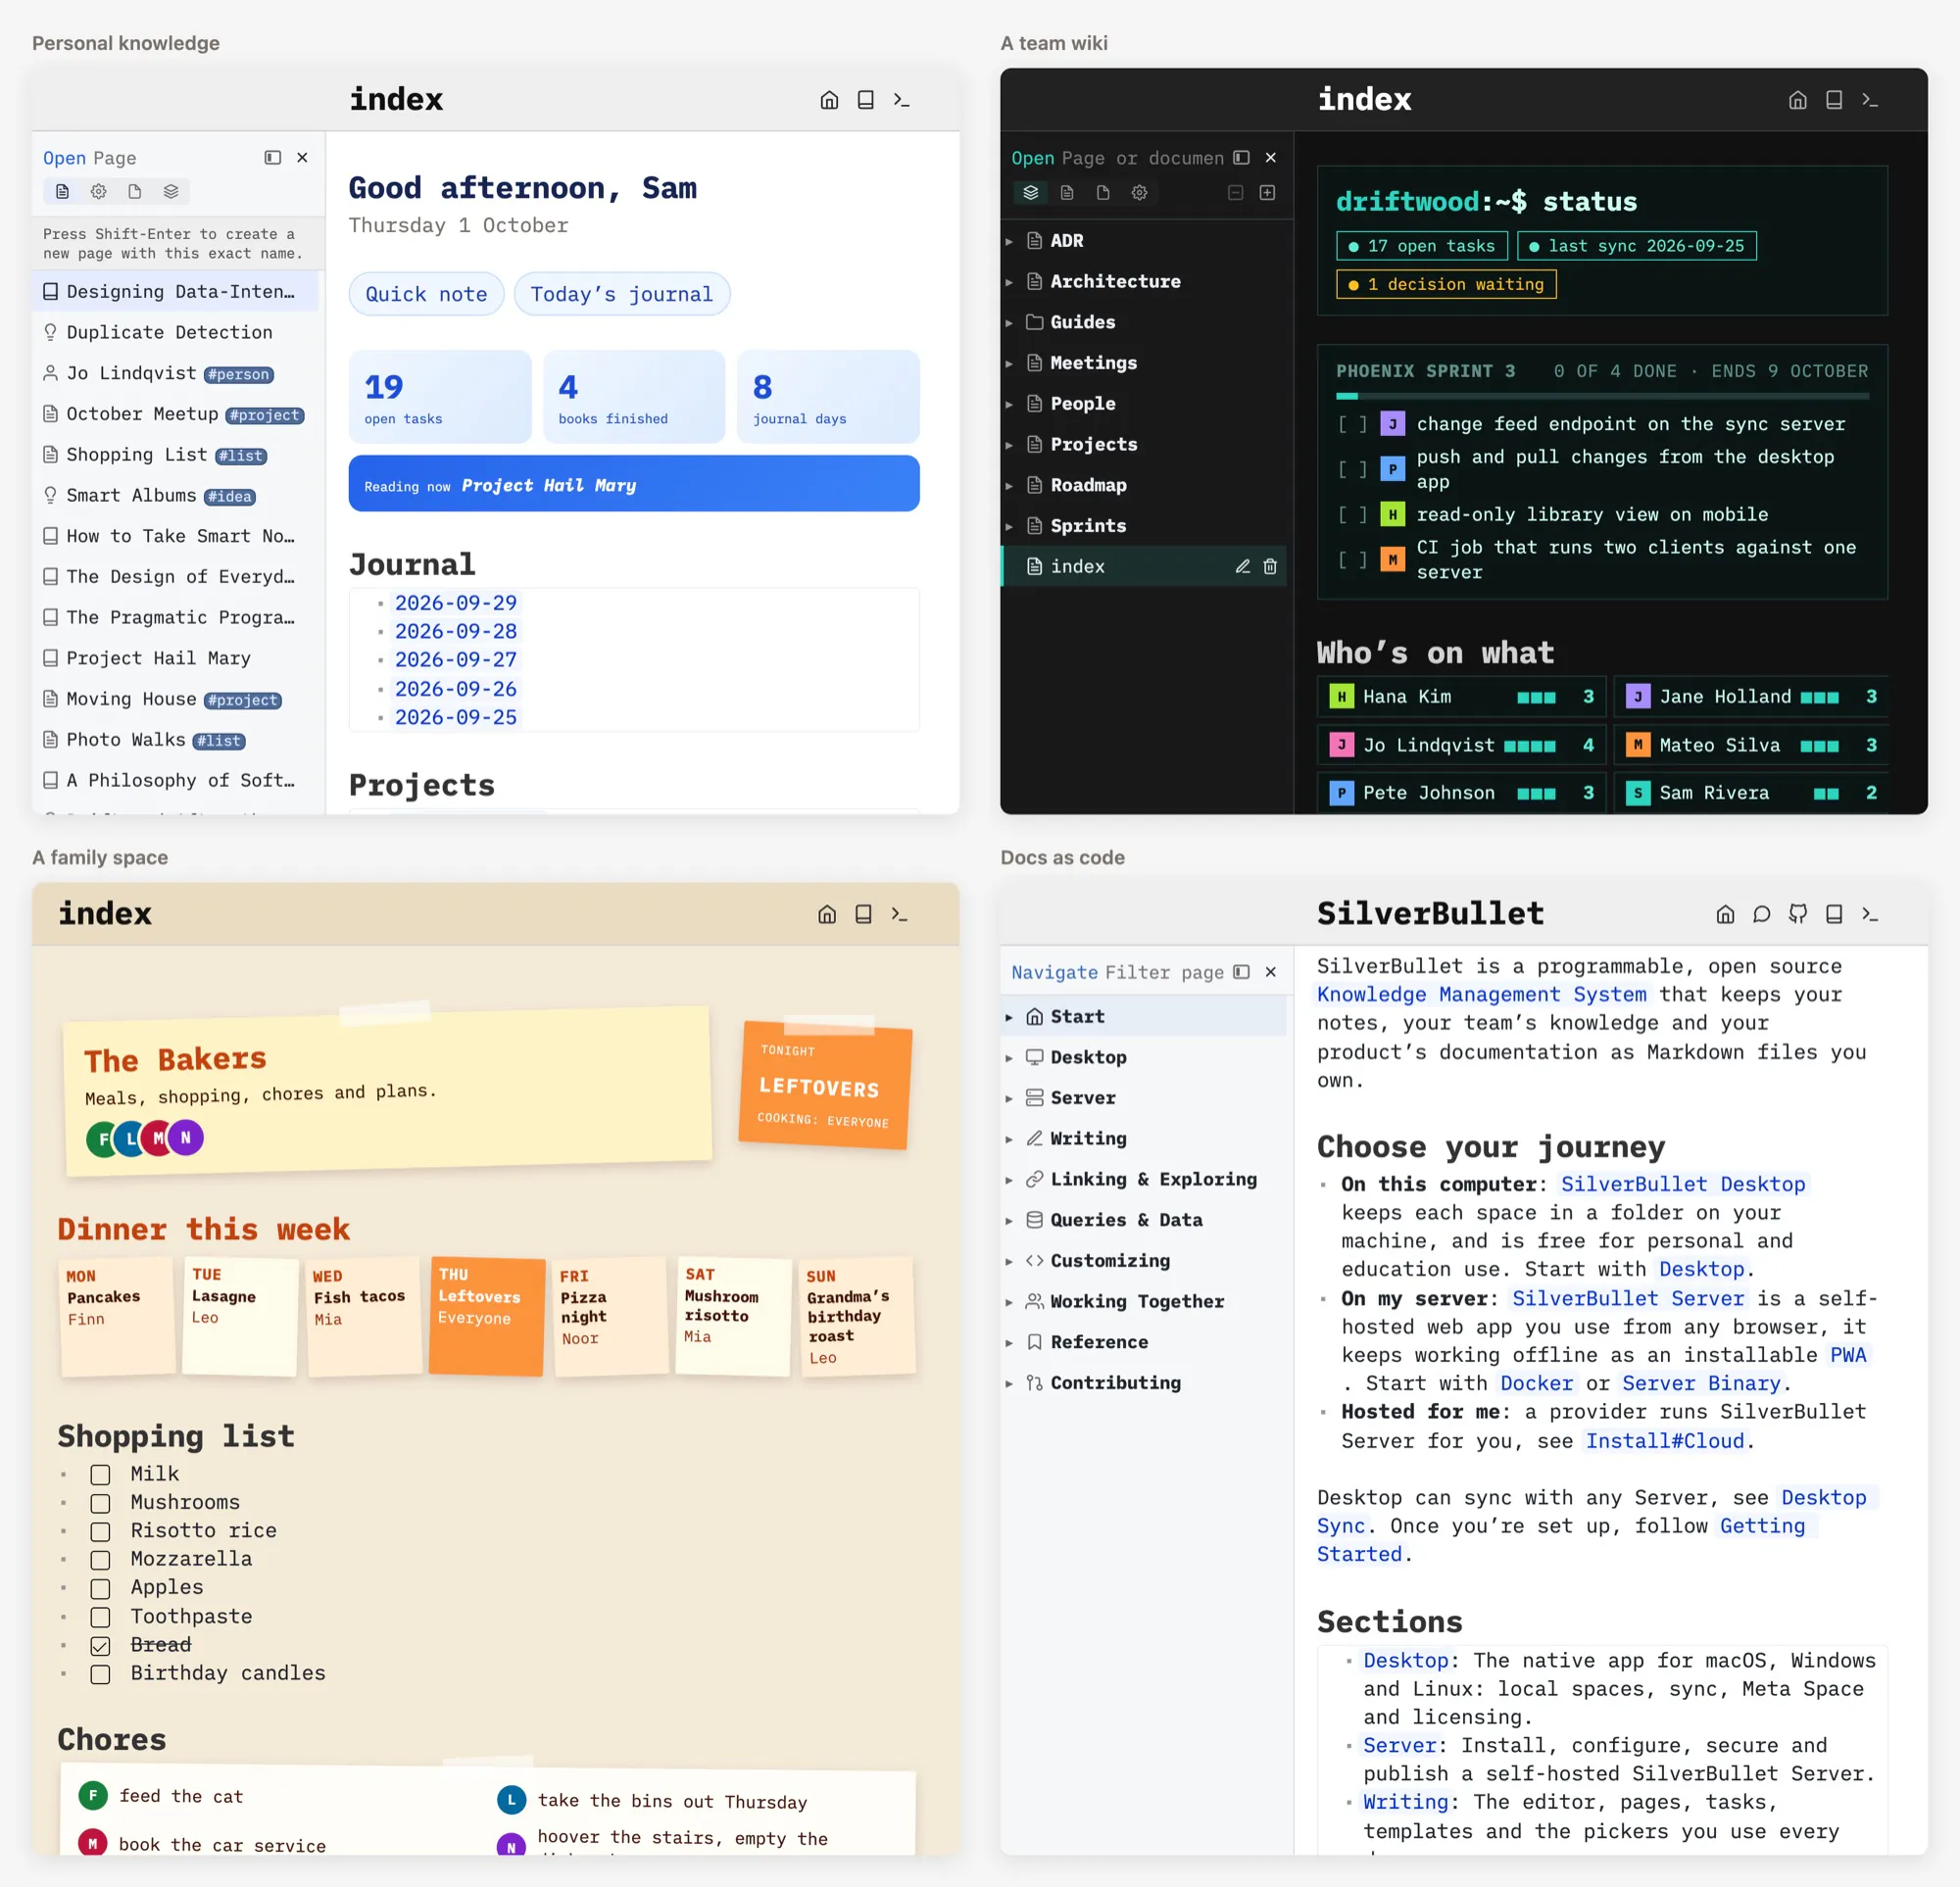The height and width of the screenshot is (1887, 1960).
Task: Click the Open Page search field
Action: 150,157
